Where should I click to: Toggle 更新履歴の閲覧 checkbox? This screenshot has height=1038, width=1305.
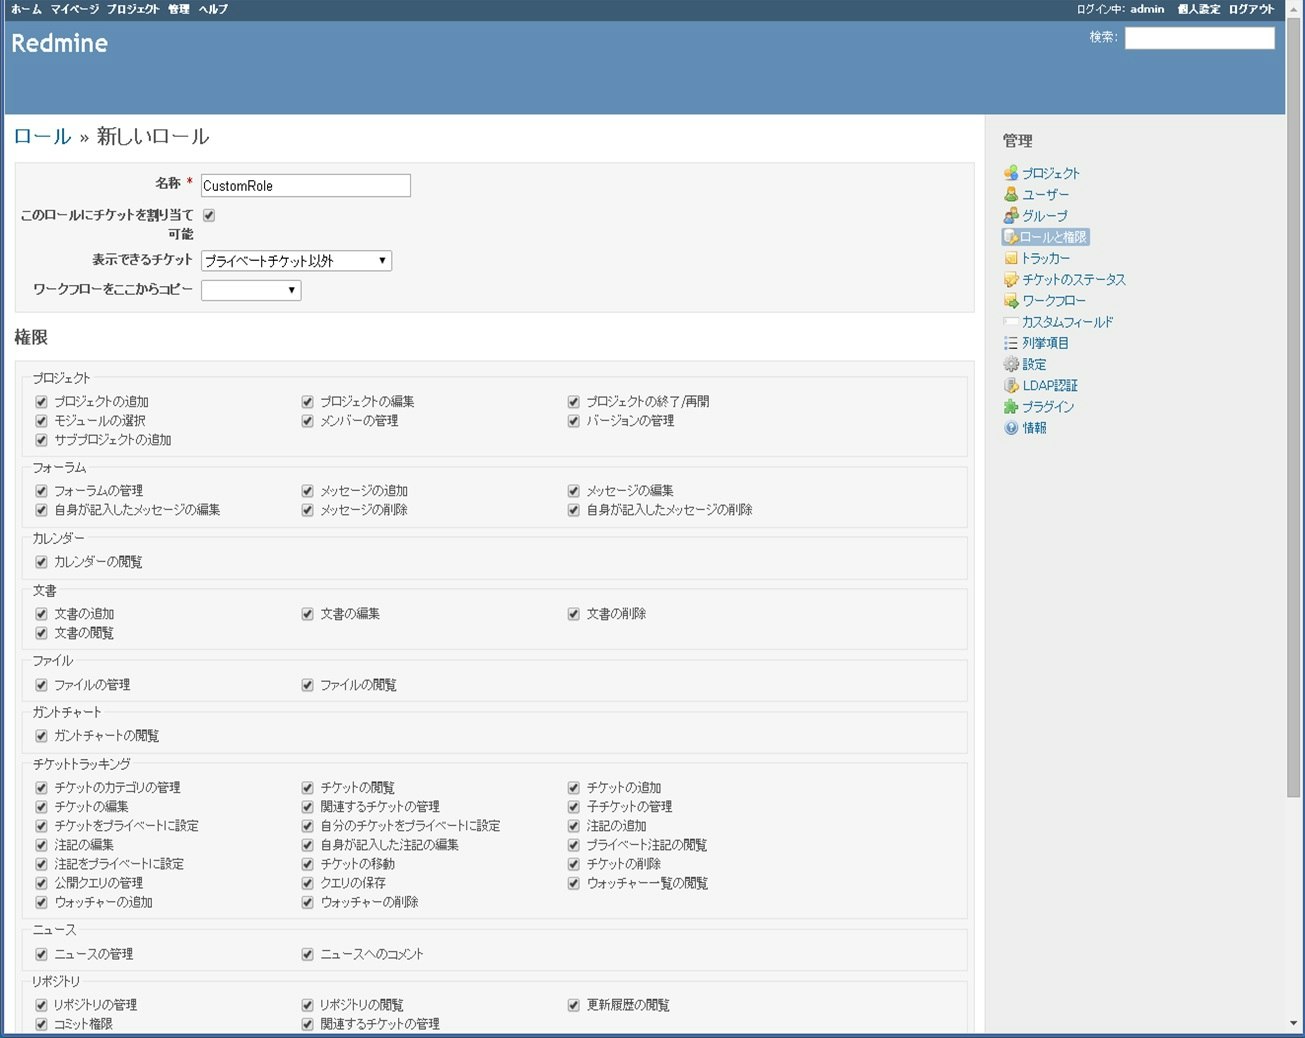(x=573, y=1006)
